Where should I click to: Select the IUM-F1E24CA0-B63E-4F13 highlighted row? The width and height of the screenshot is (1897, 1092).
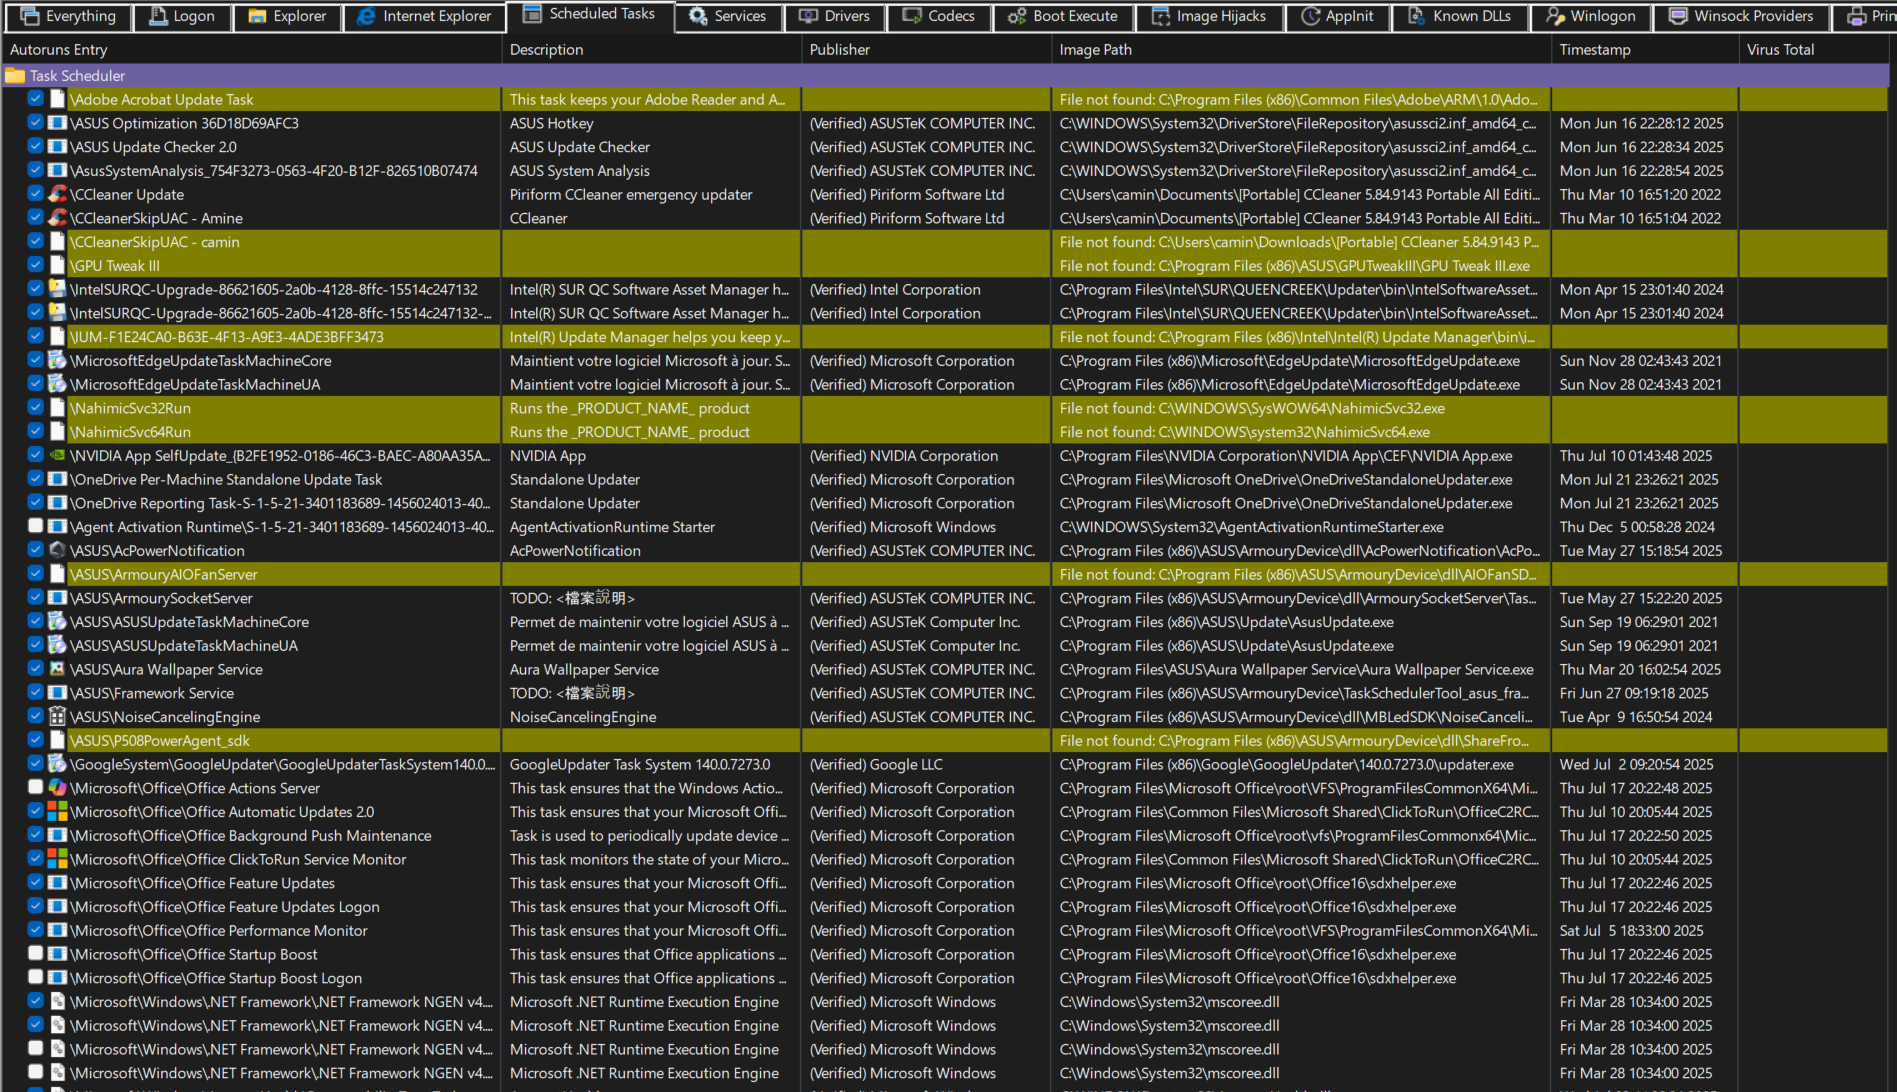coord(945,337)
